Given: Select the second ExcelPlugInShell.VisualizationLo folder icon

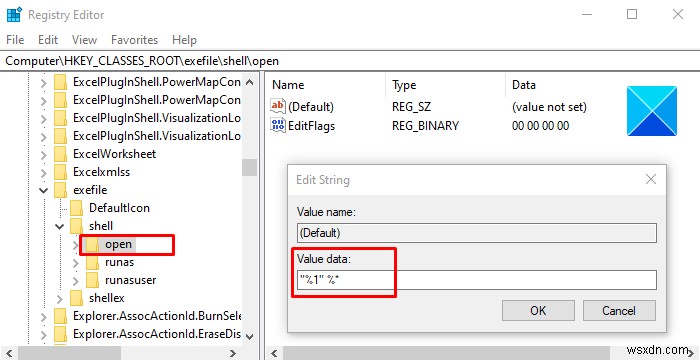Looking at the screenshot, I should 60,136.
